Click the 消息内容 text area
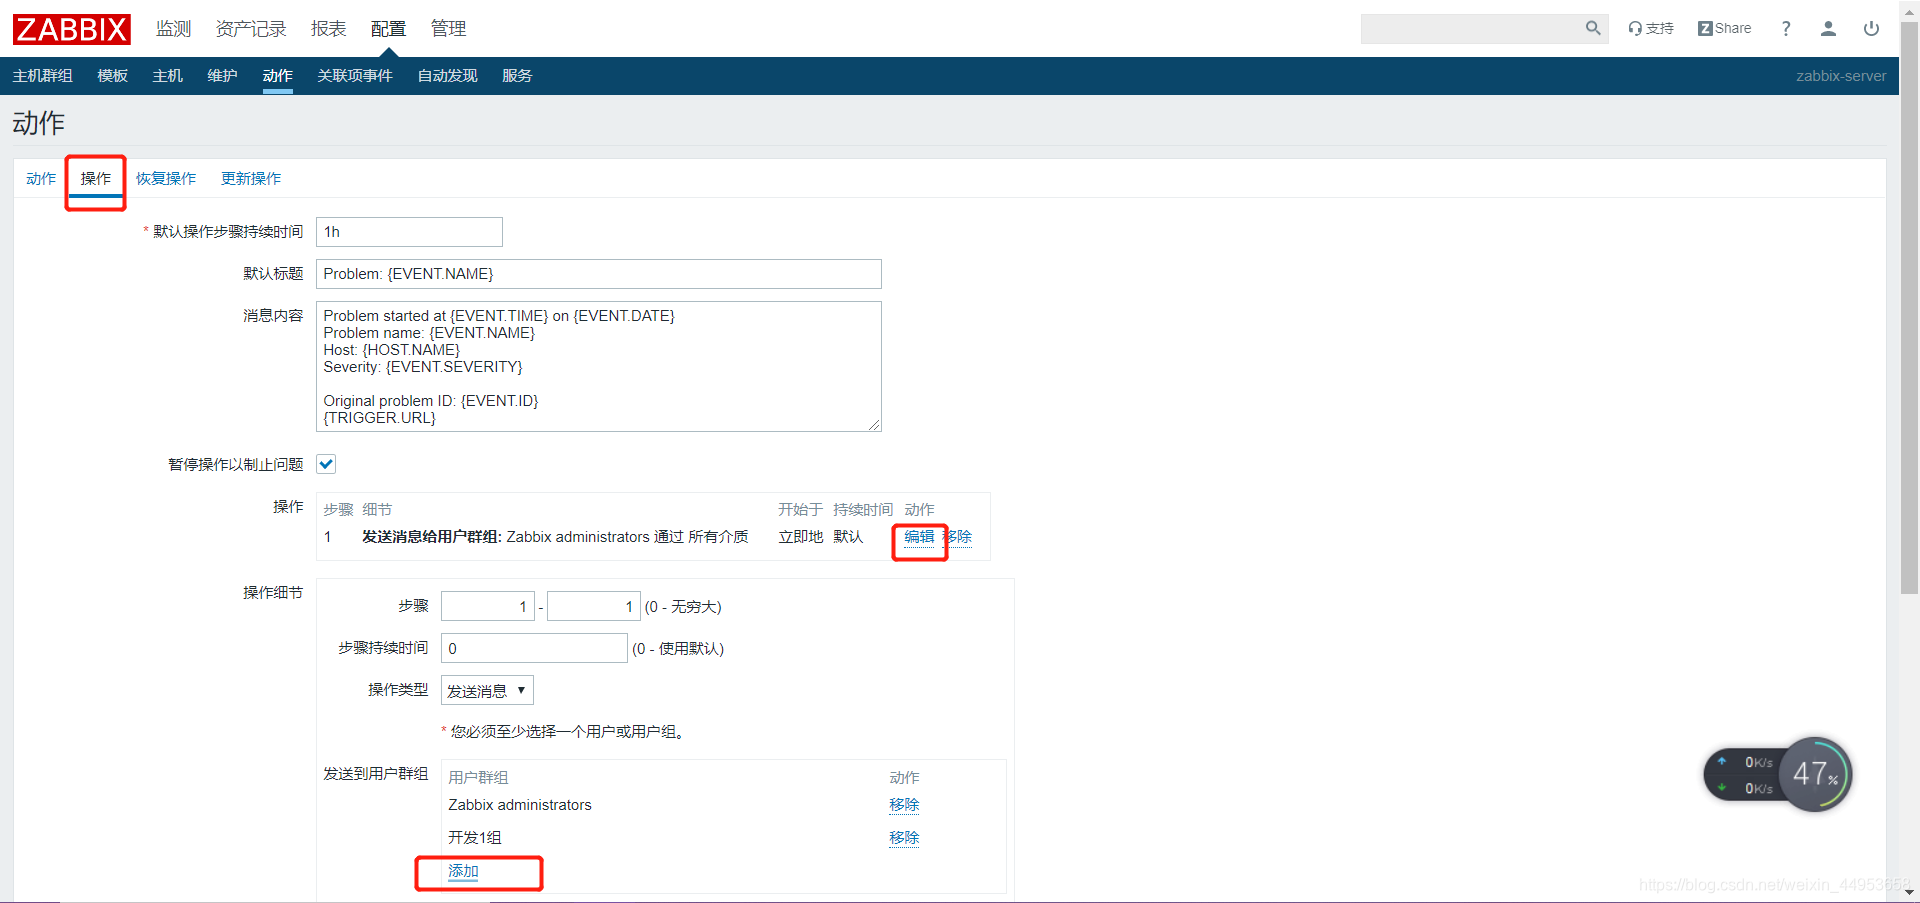Screen dimensions: 1920x903 coord(599,367)
